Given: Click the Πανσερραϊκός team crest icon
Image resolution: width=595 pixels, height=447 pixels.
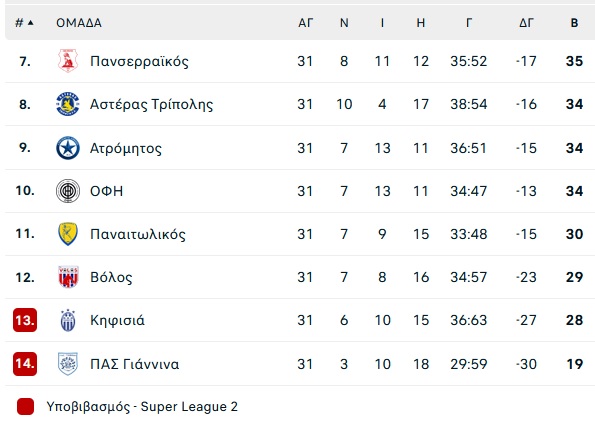Looking at the screenshot, I should point(68,61).
